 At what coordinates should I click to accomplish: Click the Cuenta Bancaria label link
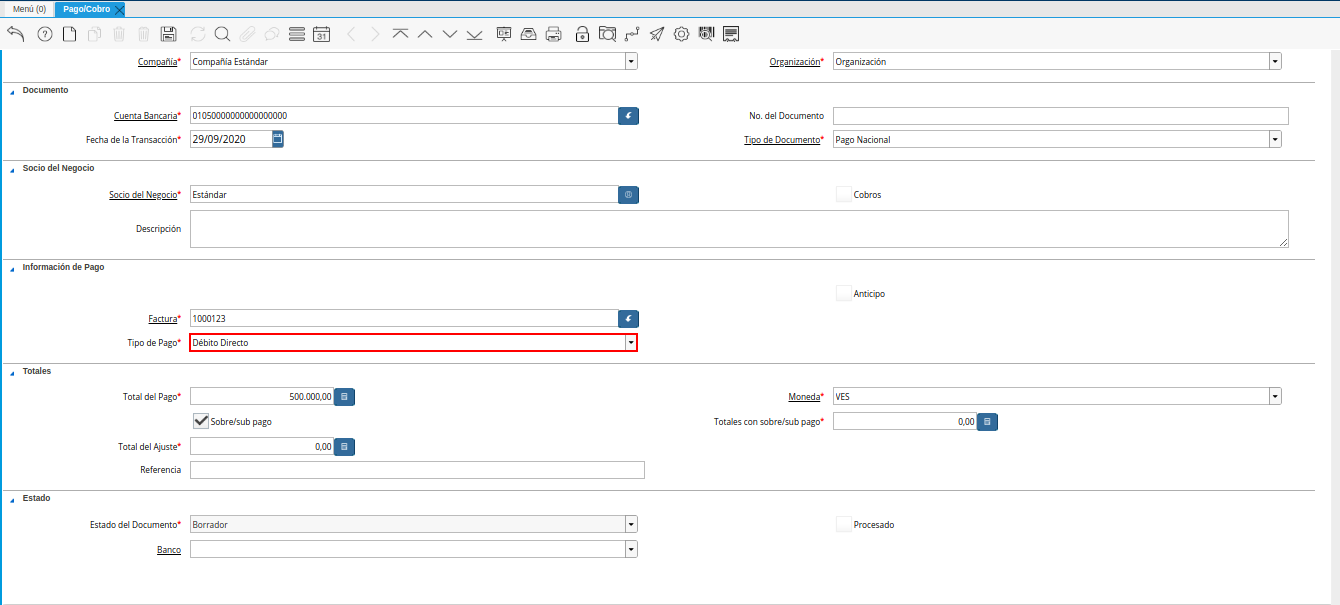(x=145, y=116)
